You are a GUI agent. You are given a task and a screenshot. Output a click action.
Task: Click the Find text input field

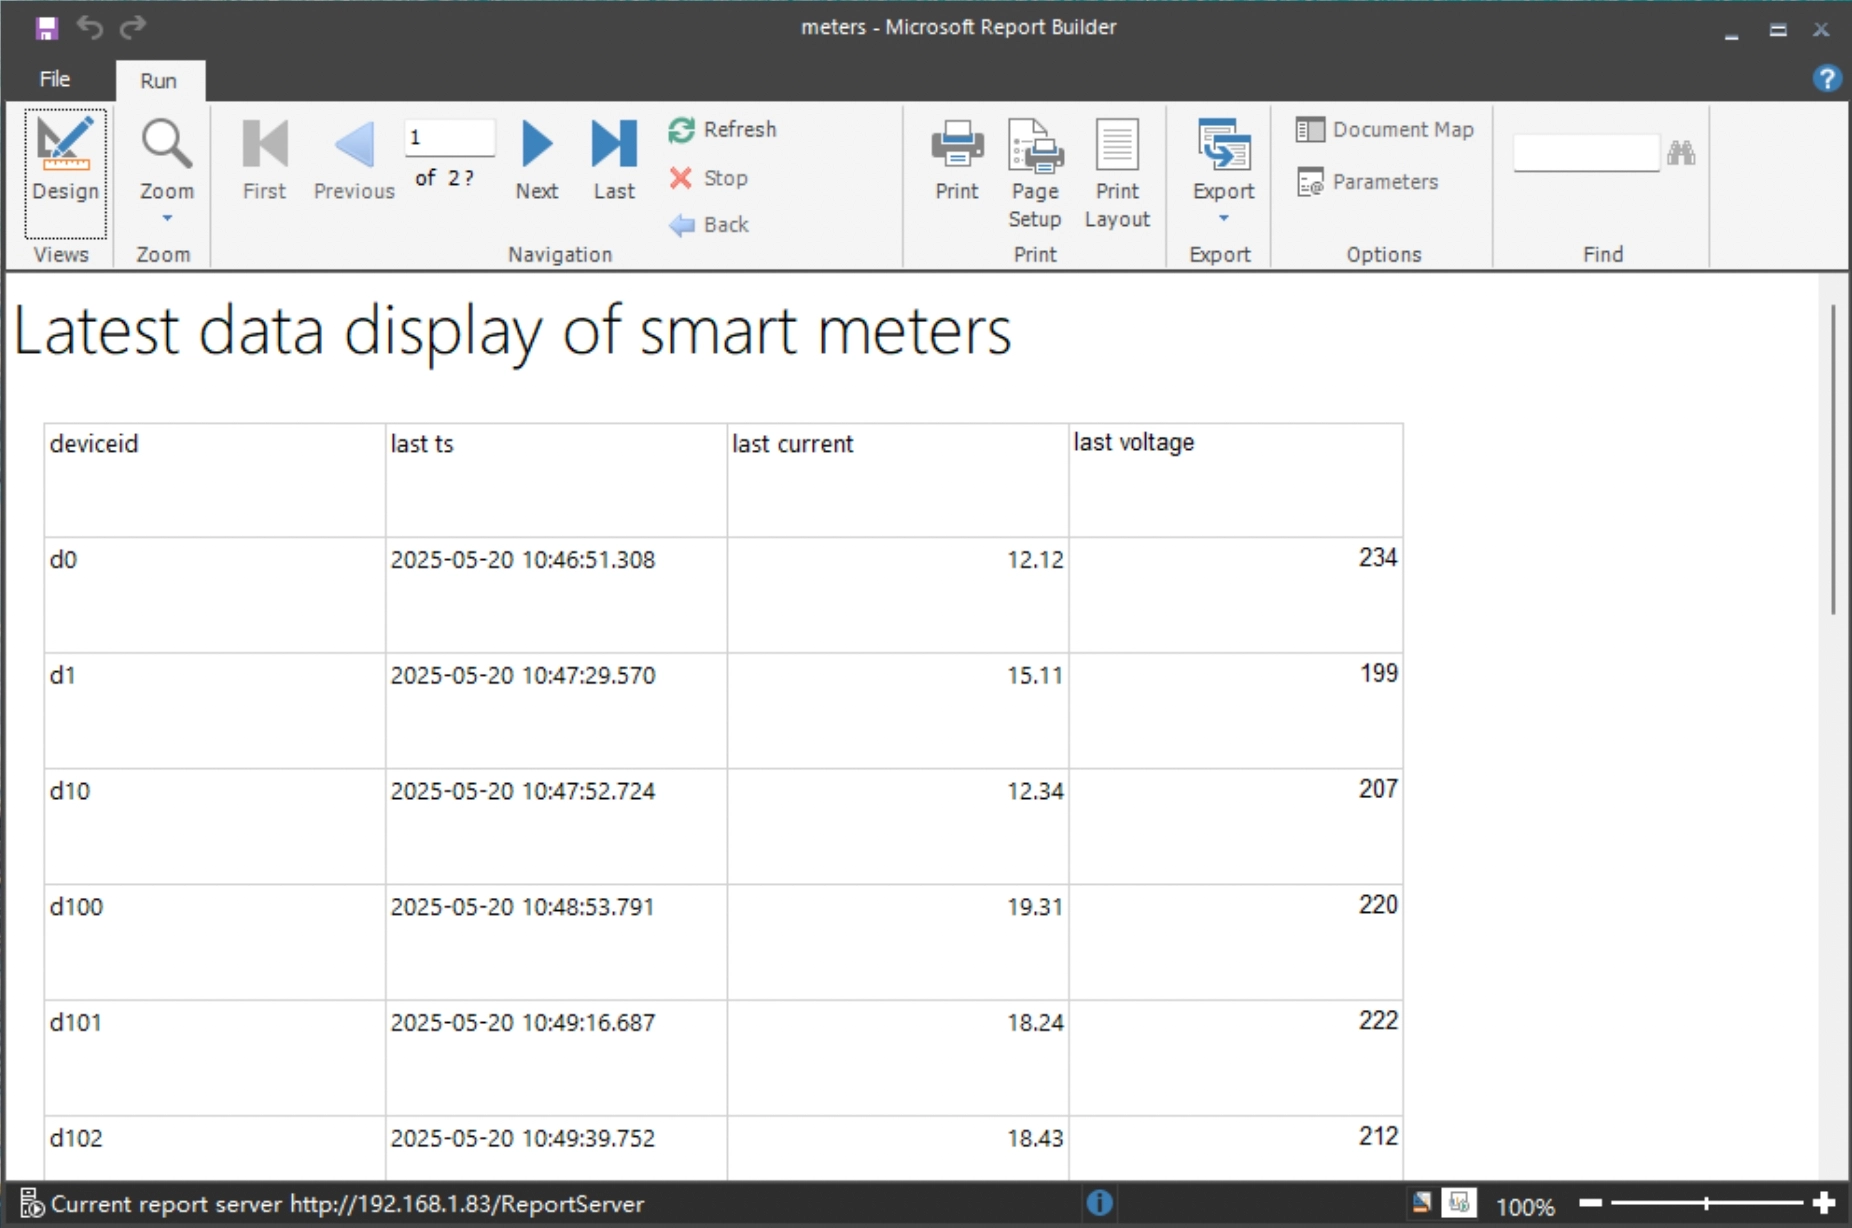pos(1586,153)
